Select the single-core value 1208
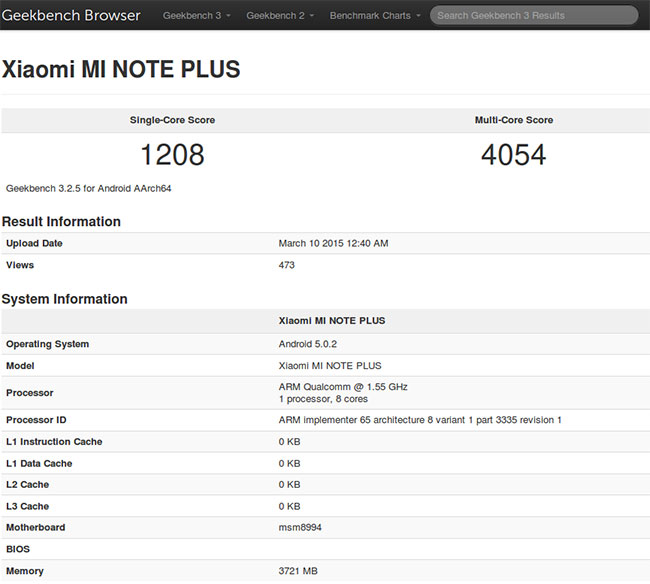 tap(172, 155)
